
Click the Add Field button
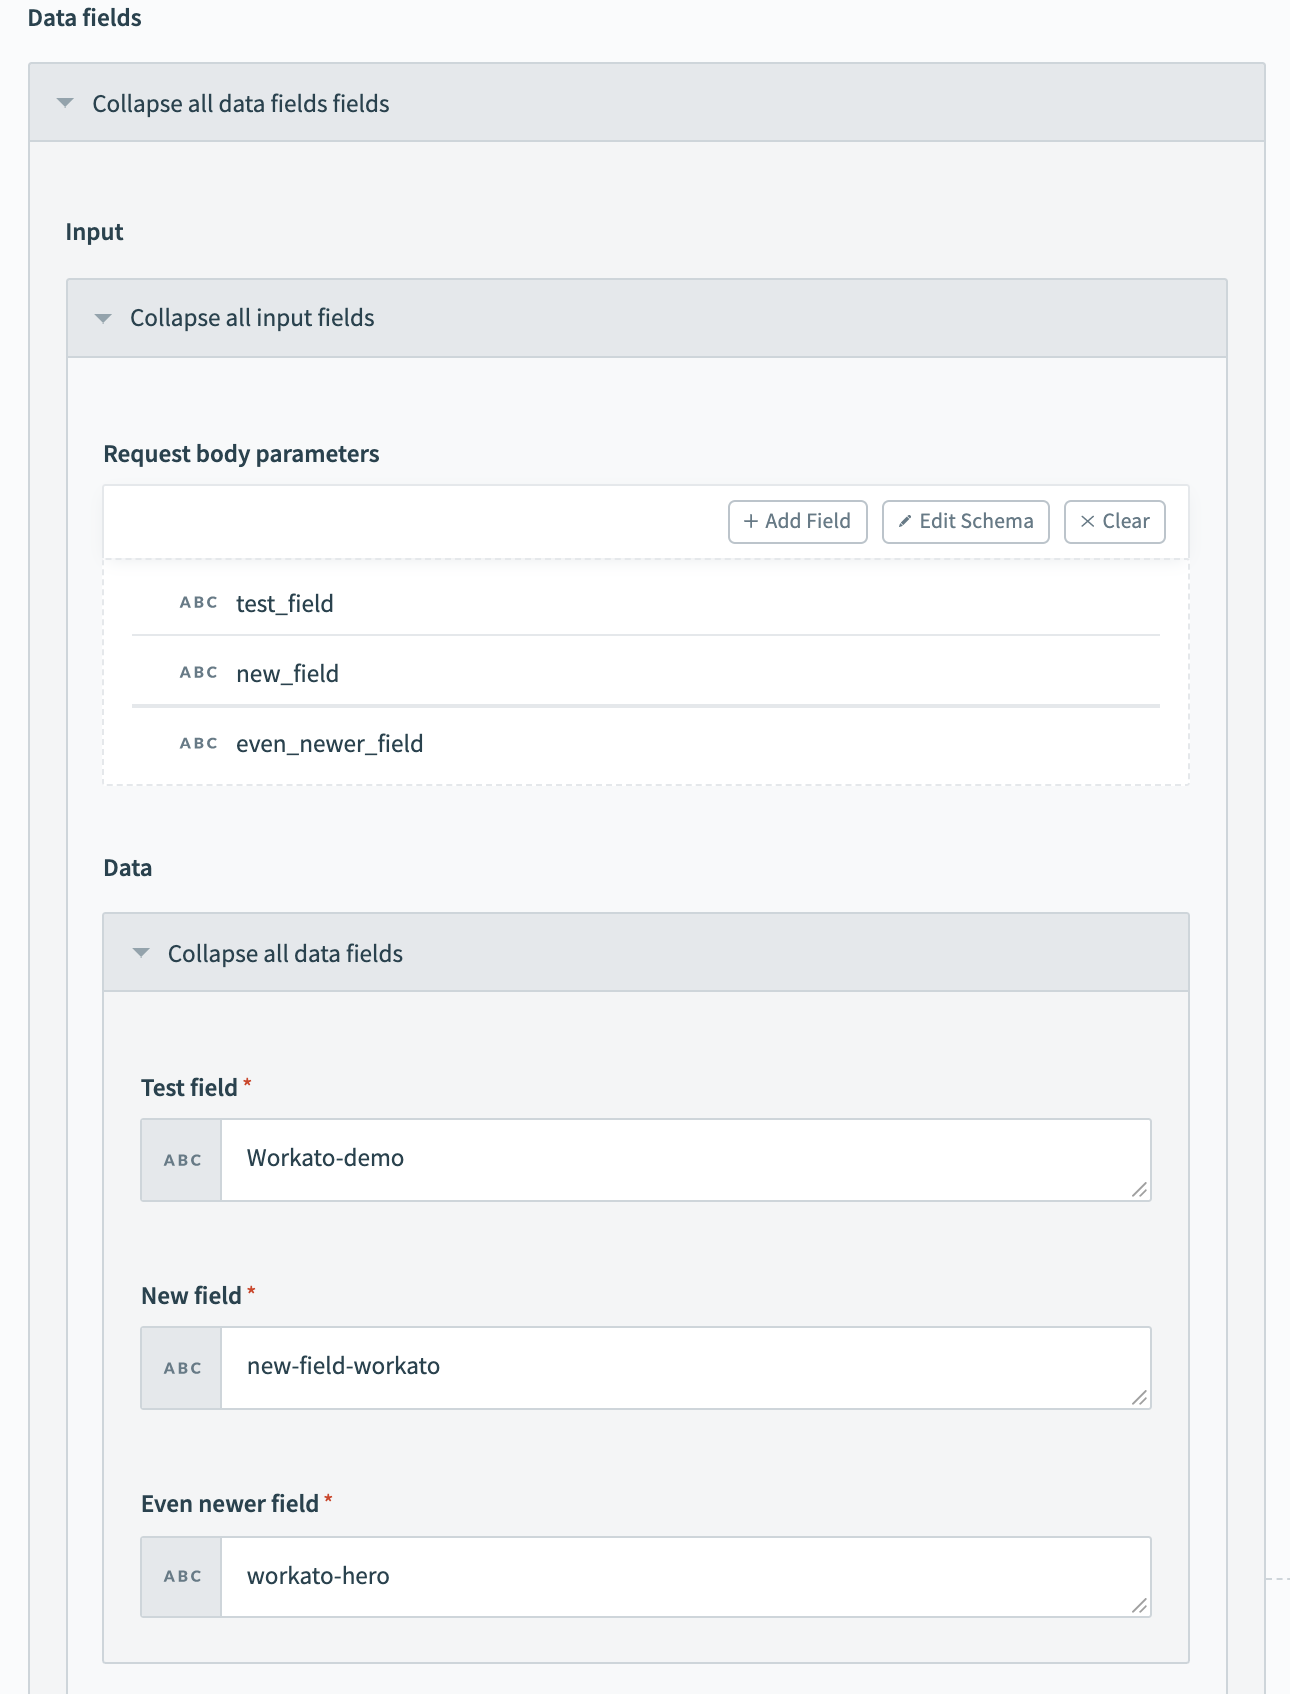[797, 522]
